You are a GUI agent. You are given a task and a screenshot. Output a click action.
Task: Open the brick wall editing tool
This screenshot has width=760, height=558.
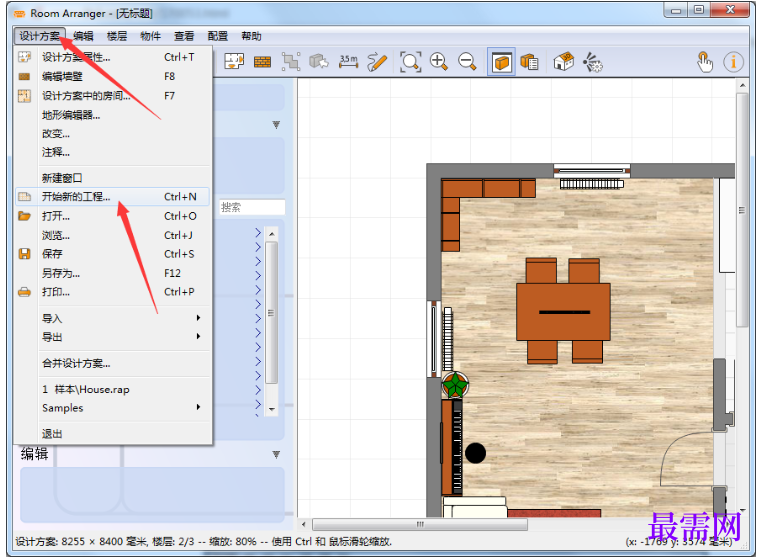[x=262, y=62]
